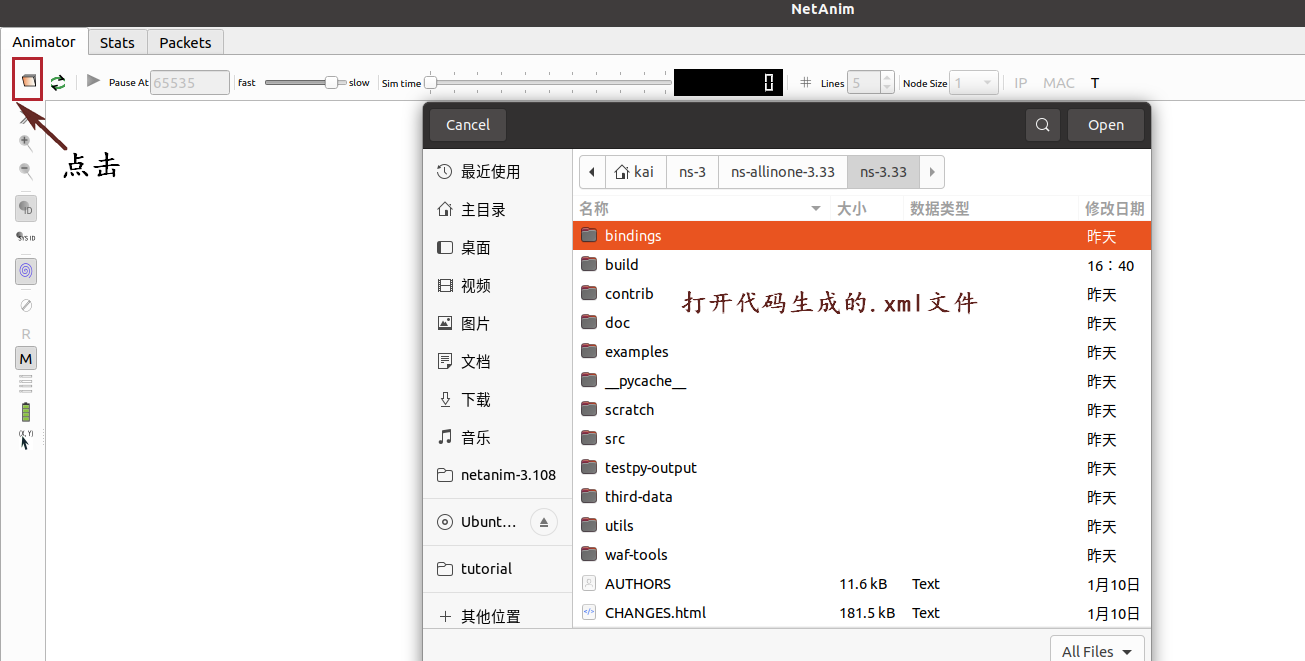This screenshot has width=1305, height=661.
Task: Select the spiral packet trace icon
Action: coord(25,271)
